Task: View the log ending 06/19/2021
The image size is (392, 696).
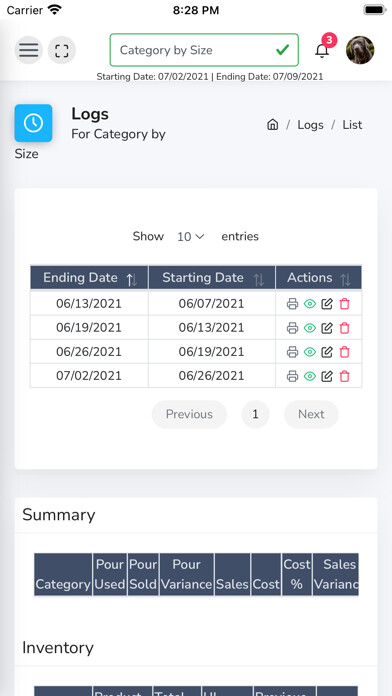Action: pyautogui.click(x=310, y=328)
